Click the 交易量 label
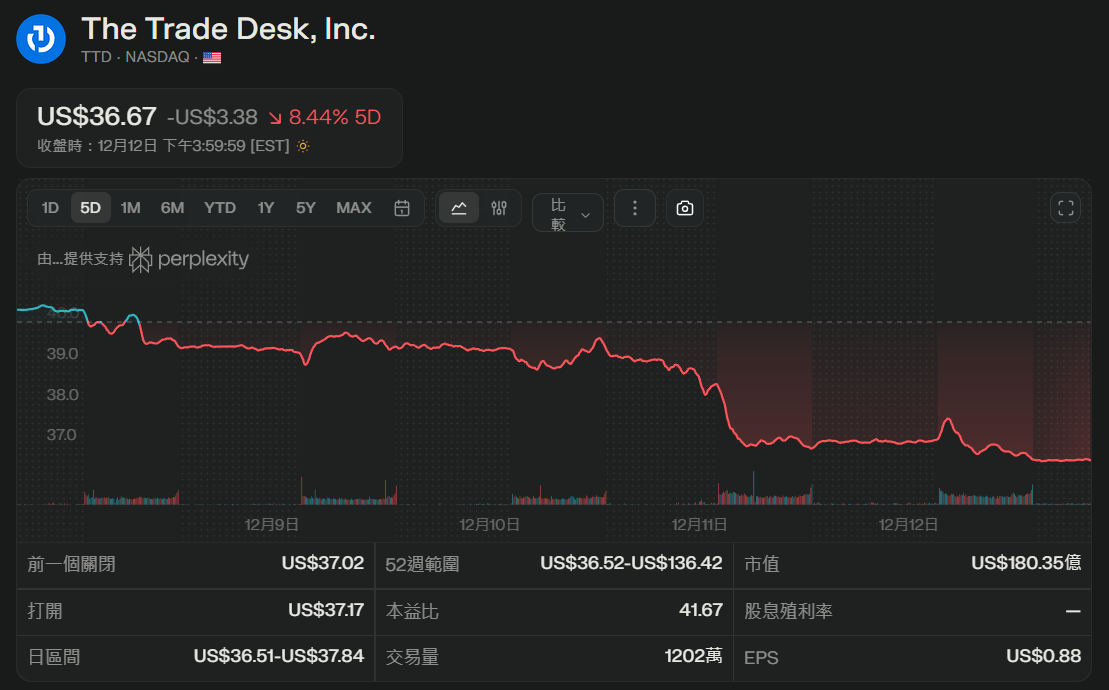This screenshot has height=690, width=1109. (412, 657)
